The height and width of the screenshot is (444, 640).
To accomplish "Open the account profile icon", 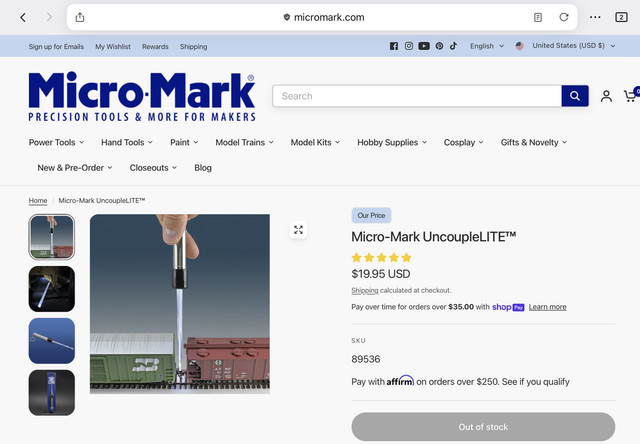I will [x=606, y=96].
